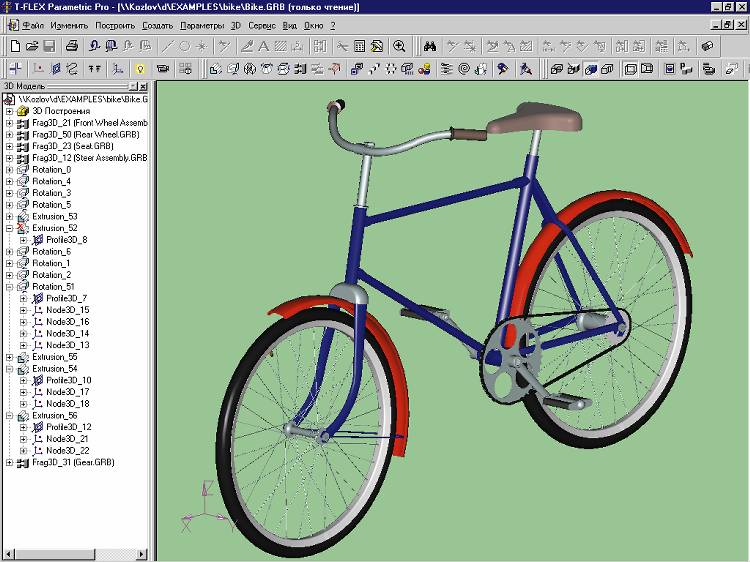Expand the Profile3D_8 child node
750x562 pixels.
tap(23, 240)
